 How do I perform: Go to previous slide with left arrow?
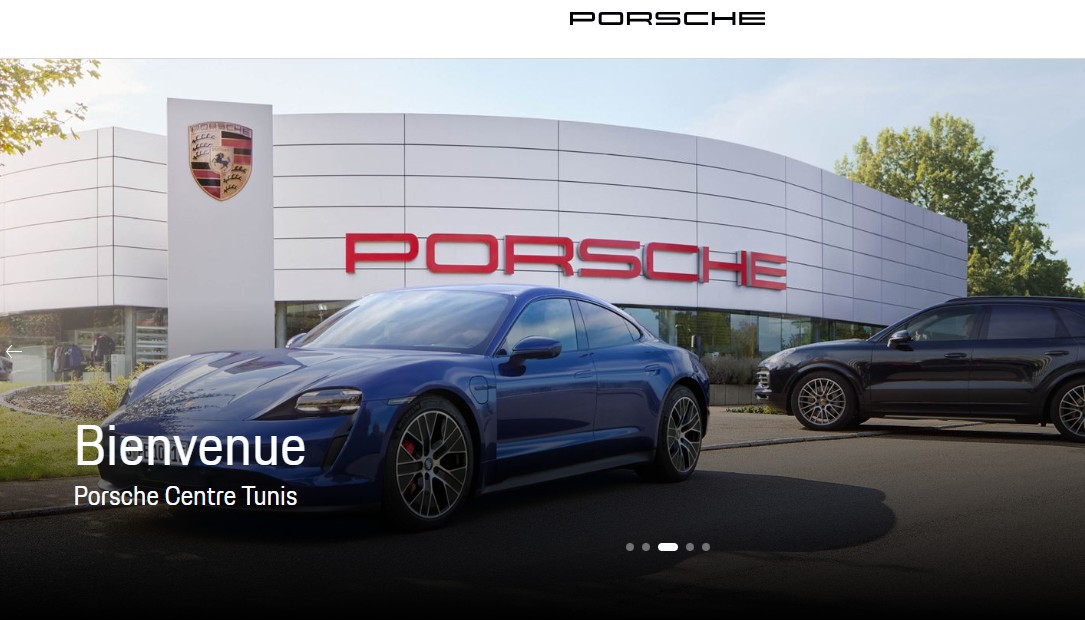[14, 352]
